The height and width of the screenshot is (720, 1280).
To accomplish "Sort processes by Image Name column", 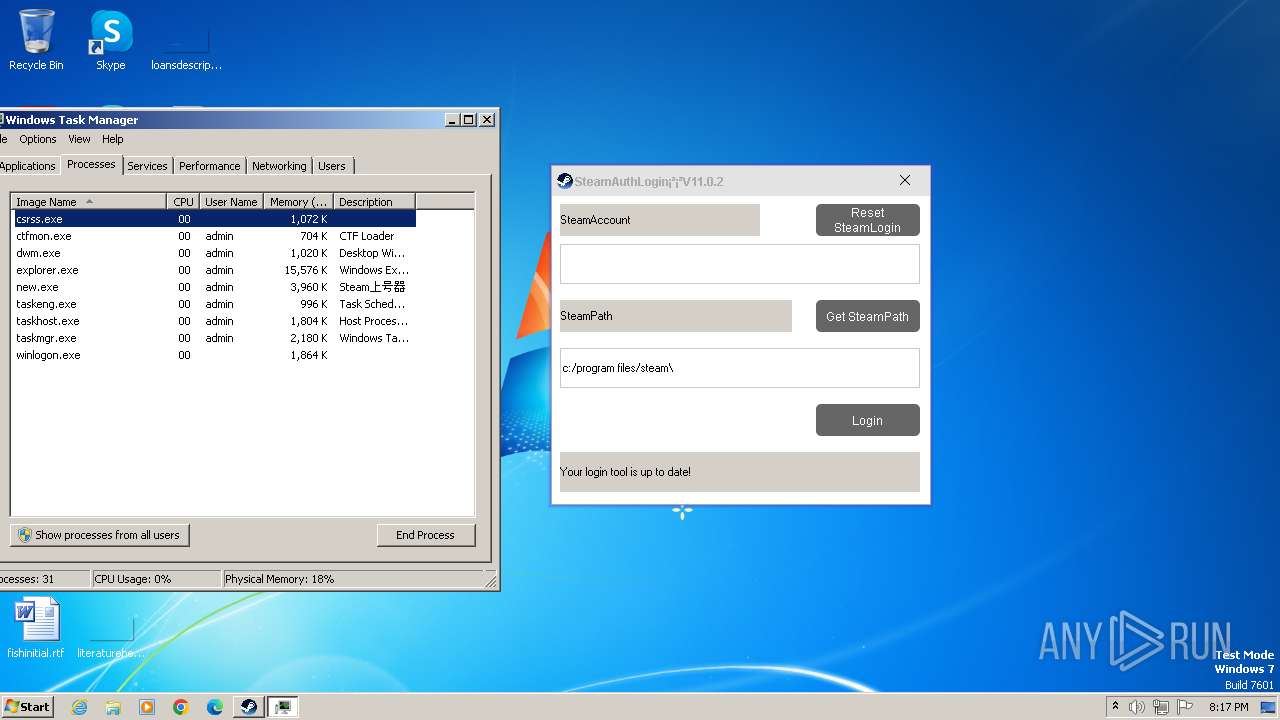I will click(x=89, y=201).
